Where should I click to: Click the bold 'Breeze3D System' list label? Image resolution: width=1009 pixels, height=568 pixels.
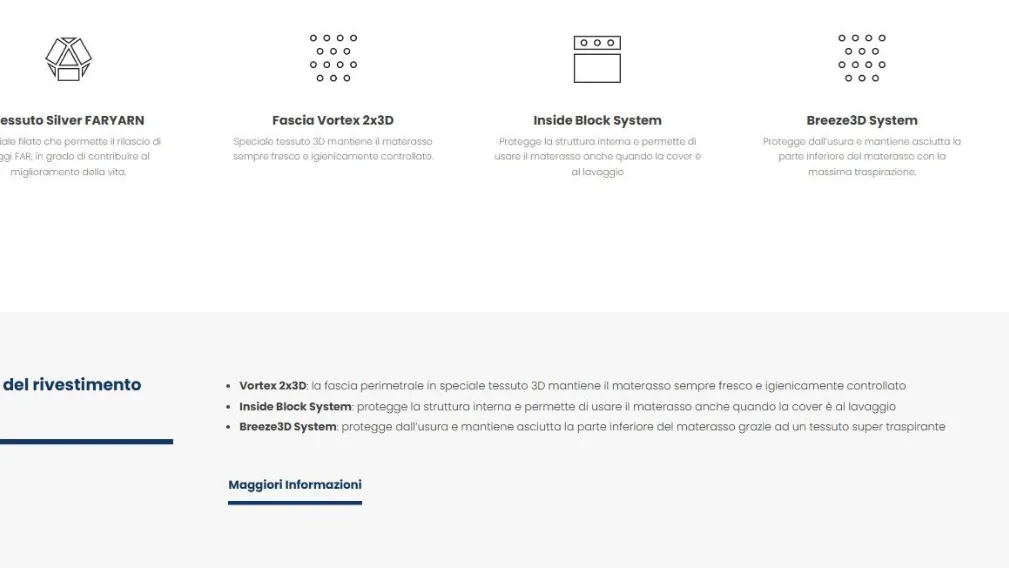tap(287, 427)
